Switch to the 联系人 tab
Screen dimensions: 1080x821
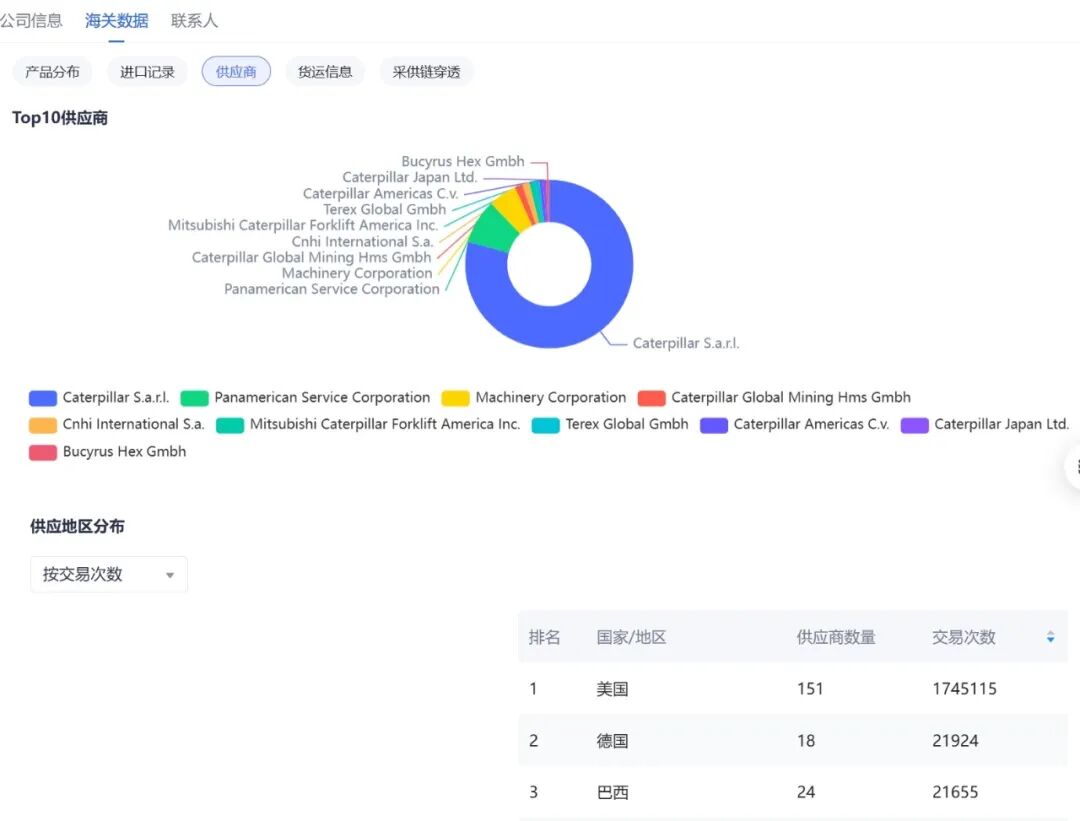point(194,19)
